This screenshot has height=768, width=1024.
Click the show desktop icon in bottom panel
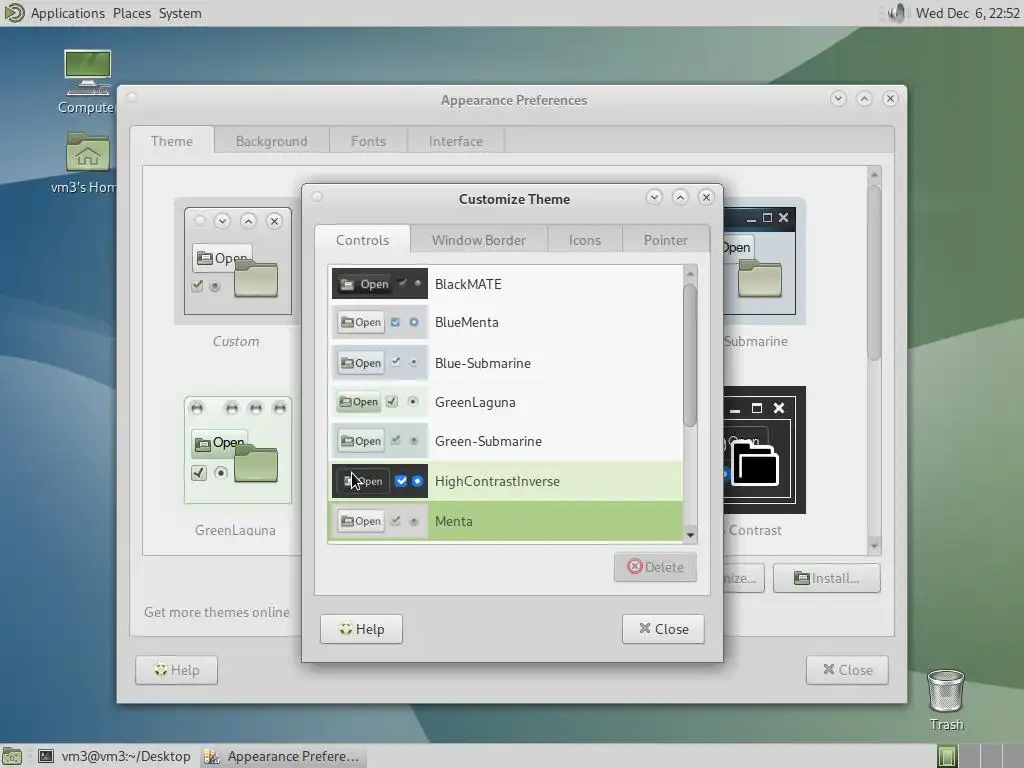[12, 756]
